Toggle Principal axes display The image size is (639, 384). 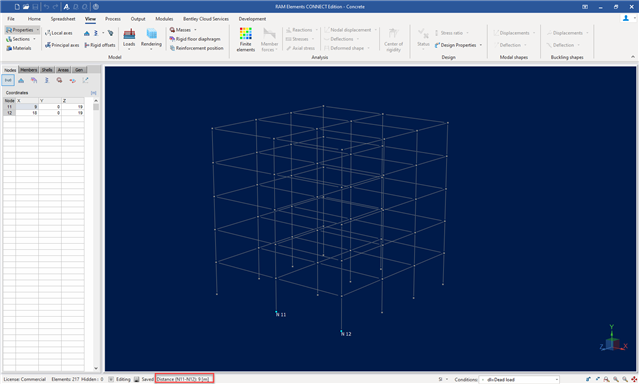click(x=62, y=45)
